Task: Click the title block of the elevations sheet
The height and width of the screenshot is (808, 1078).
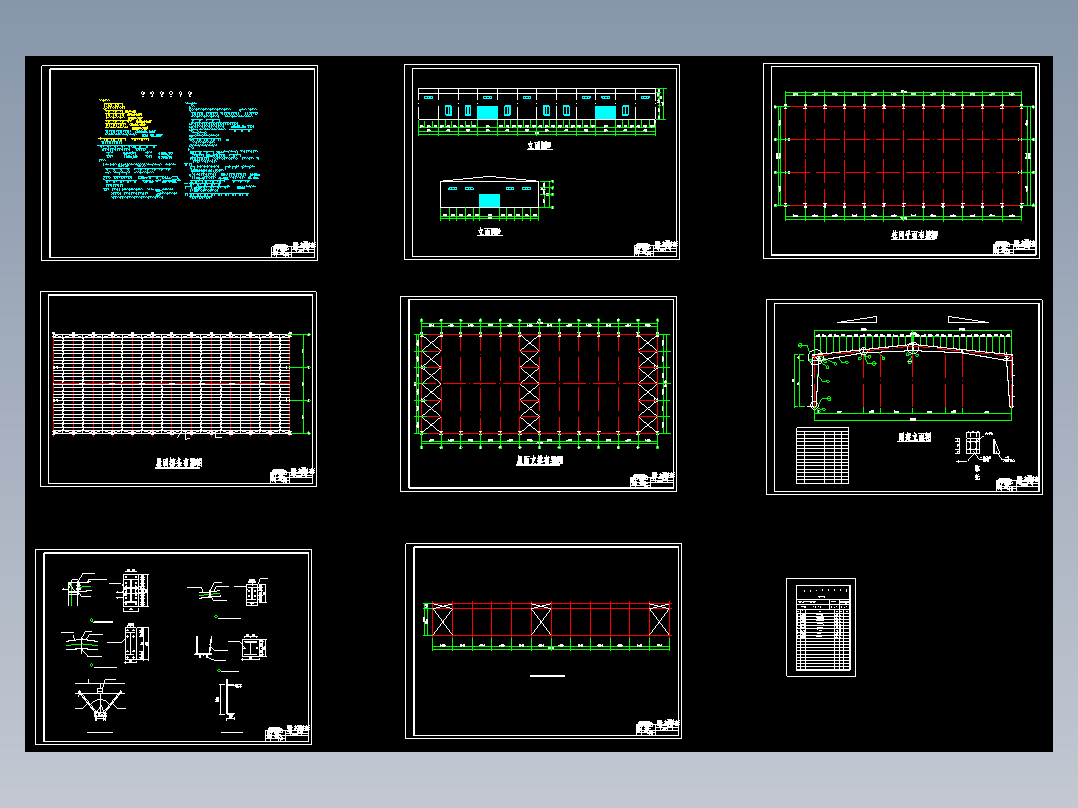Action: pyautogui.click(x=655, y=248)
